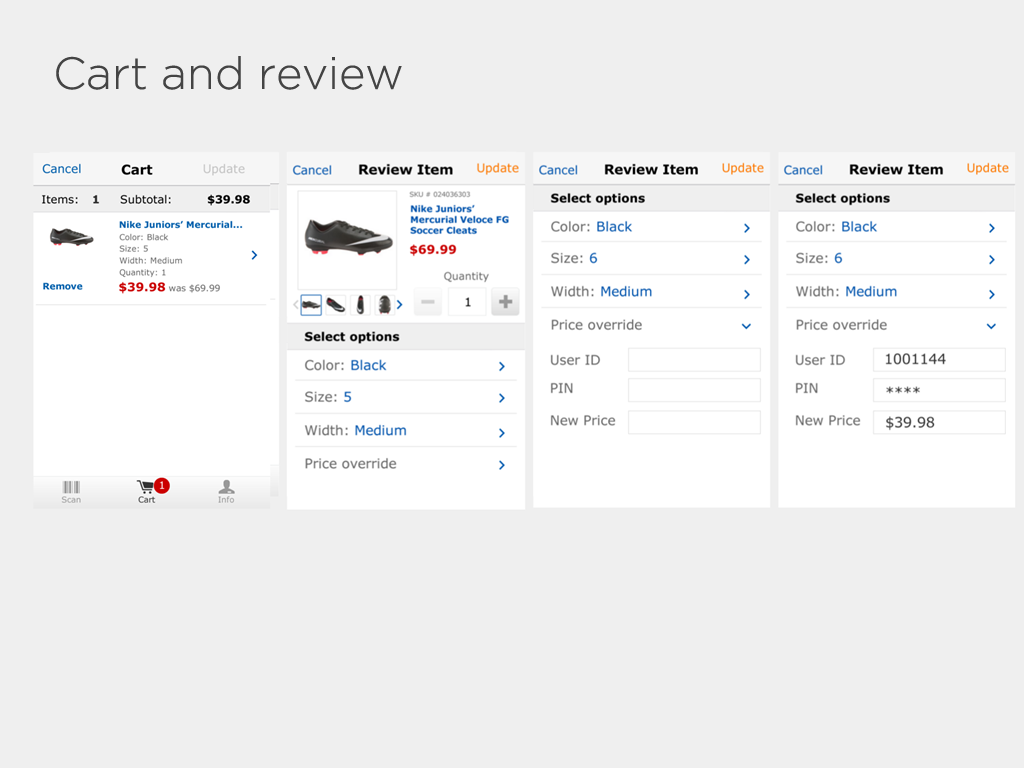
Task: Click the empty New Price field
Action: pyautogui.click(x=694, y=422)
